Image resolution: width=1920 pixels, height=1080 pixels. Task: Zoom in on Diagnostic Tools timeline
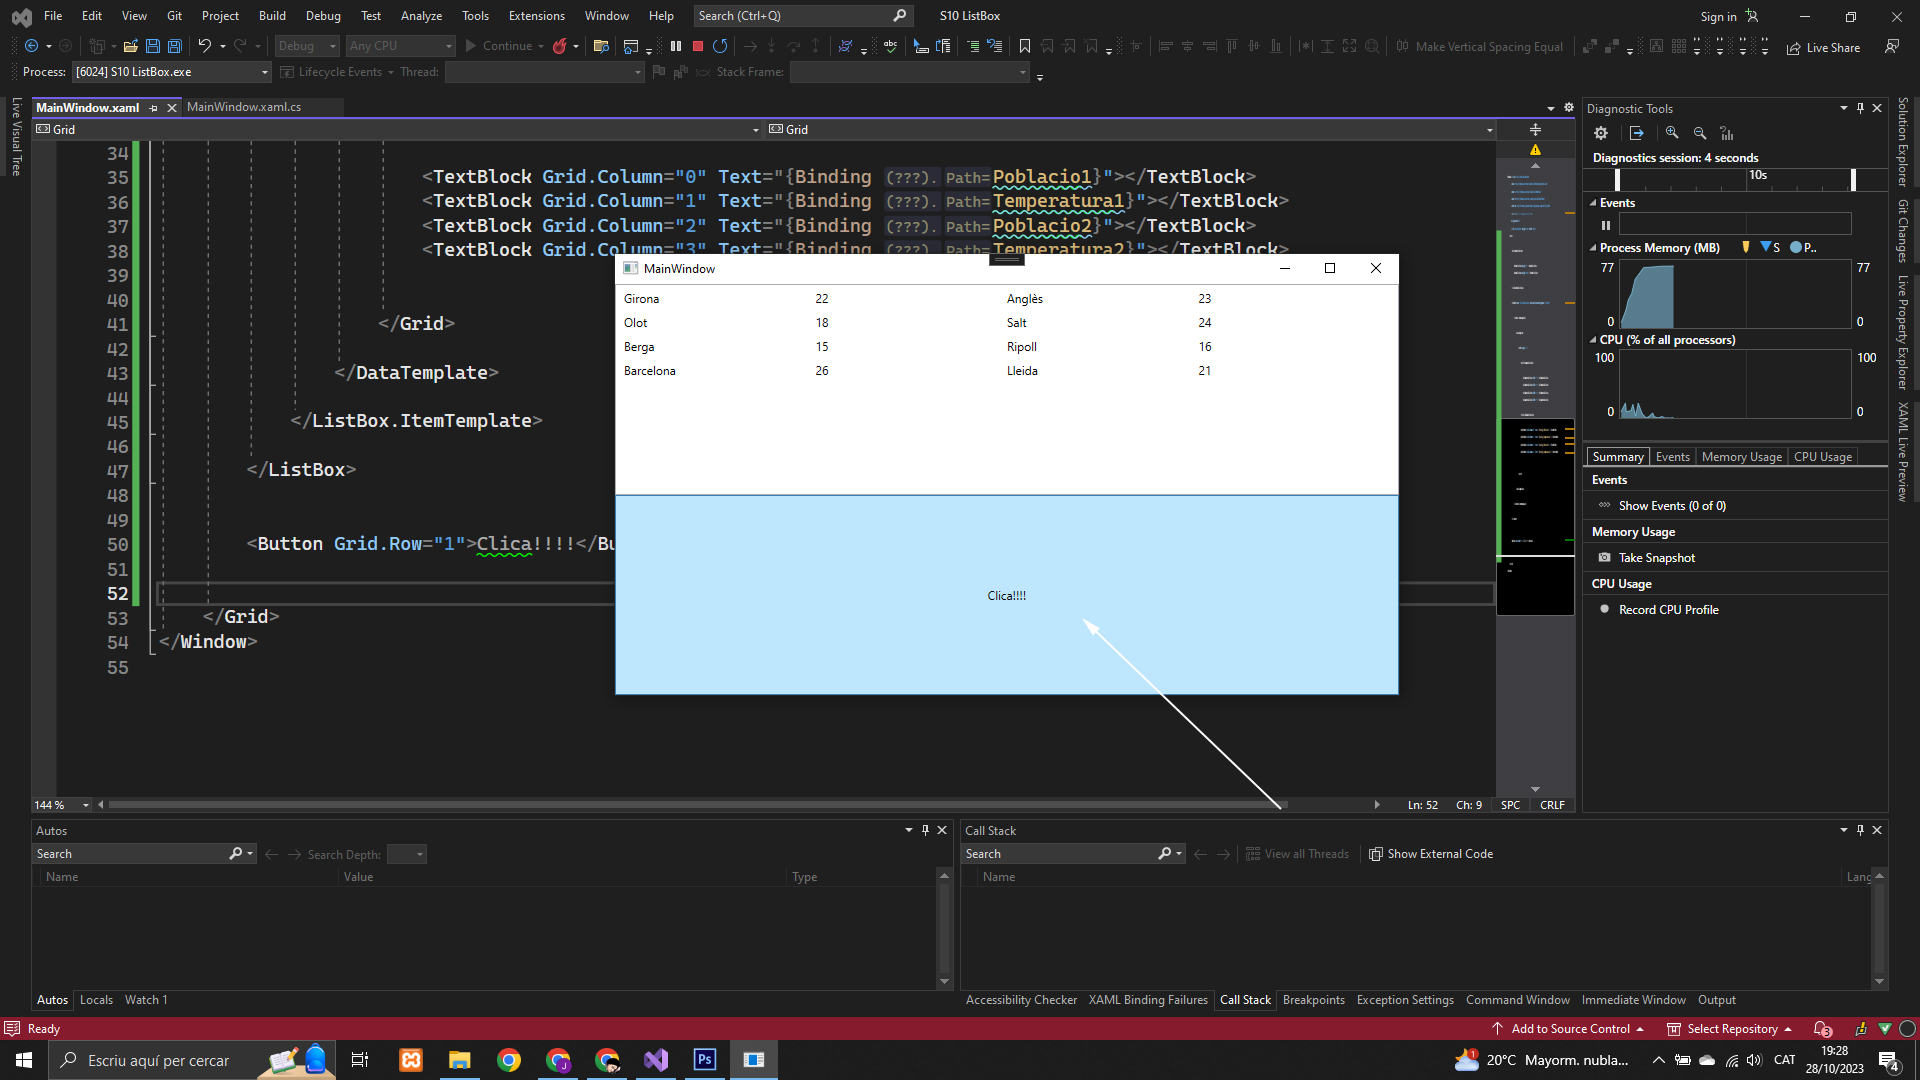click(x=1672, y=133)
